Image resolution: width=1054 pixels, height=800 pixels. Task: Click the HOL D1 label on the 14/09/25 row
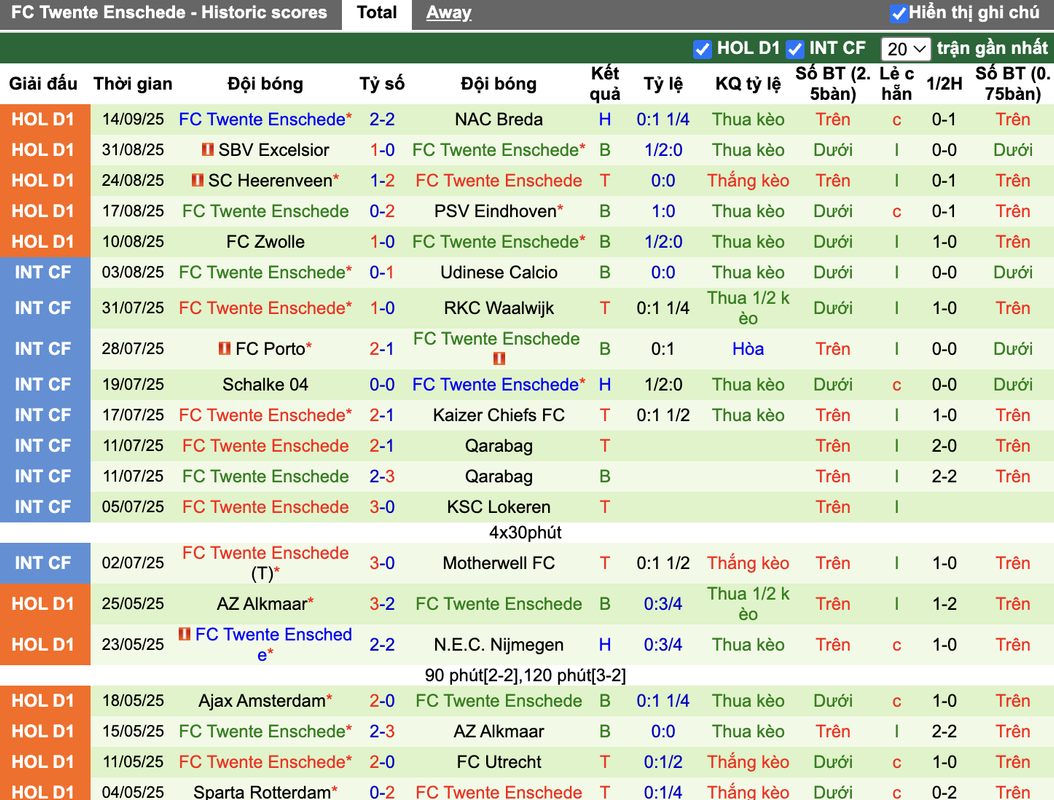tap(42, 120)
